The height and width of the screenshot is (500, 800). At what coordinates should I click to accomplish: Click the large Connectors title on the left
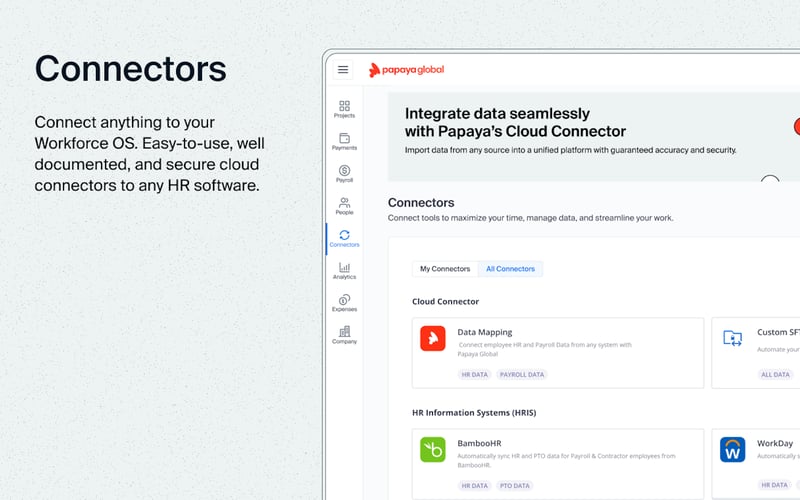pos(131,69)
